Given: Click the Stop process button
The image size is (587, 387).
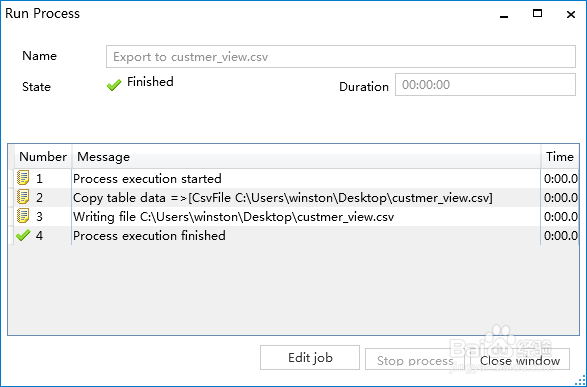Looking at the screenshot, I should [x=415, y=359].
